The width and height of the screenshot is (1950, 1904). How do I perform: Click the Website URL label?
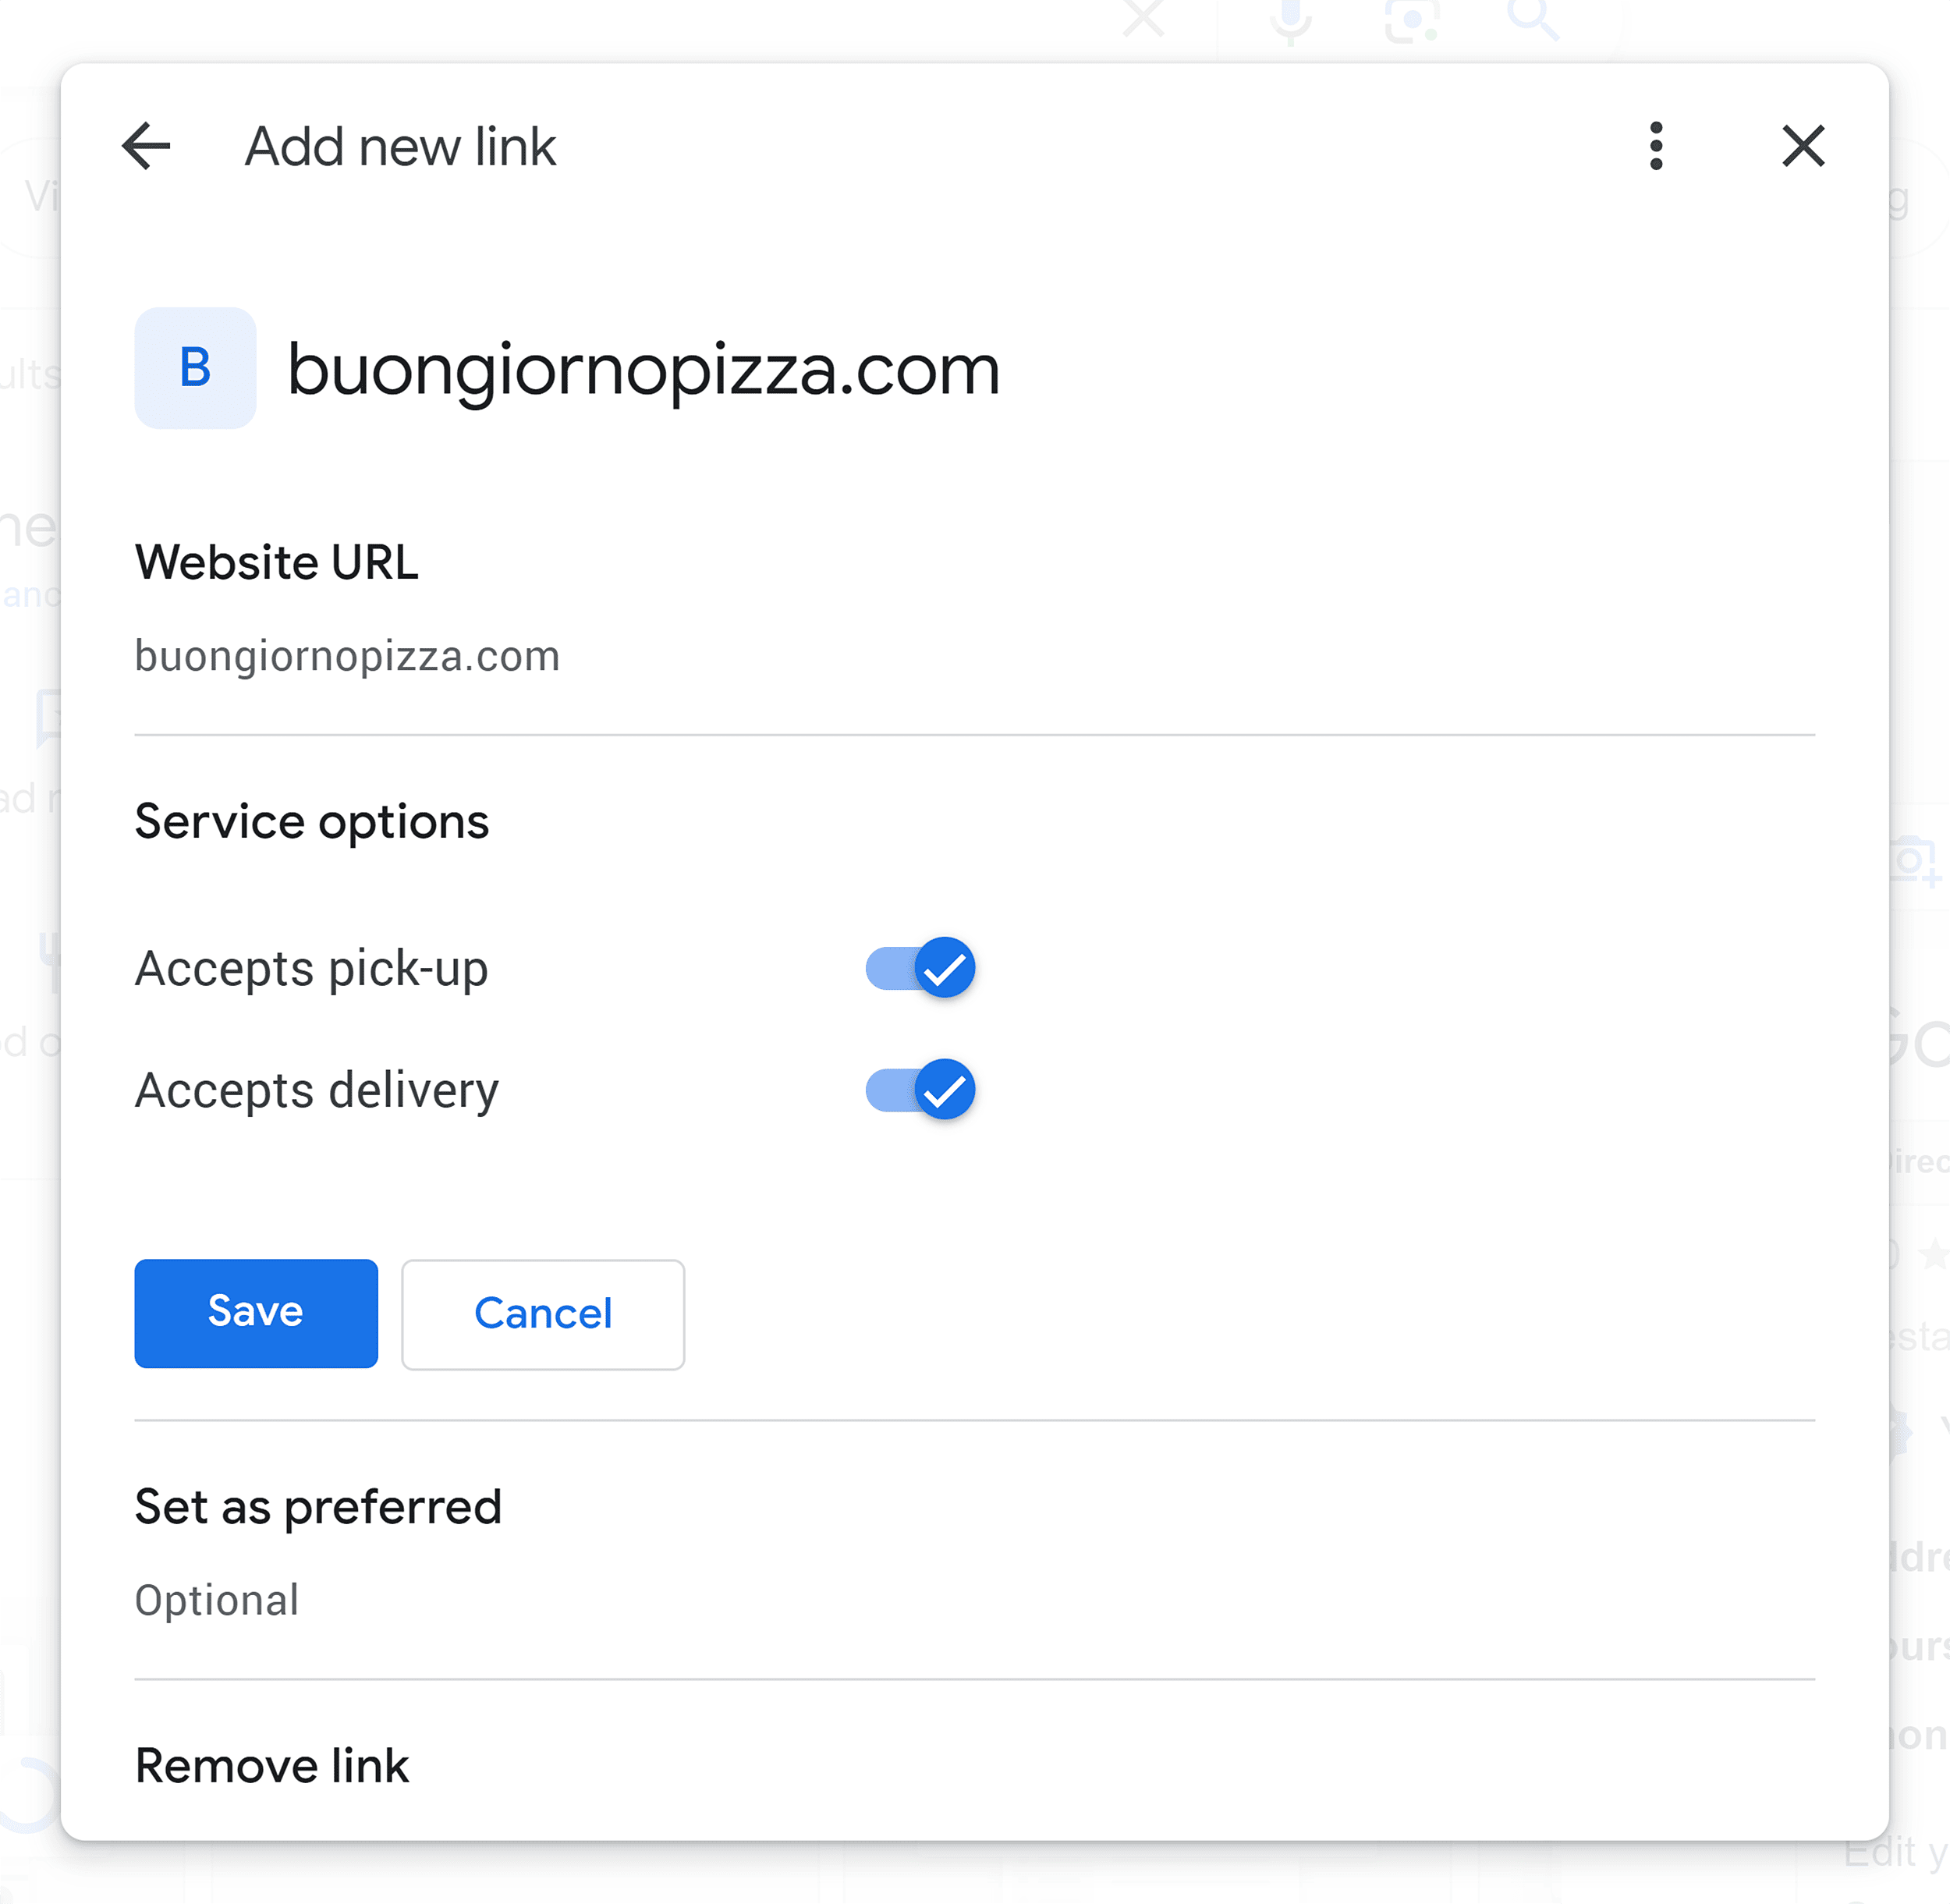[278, 562]
